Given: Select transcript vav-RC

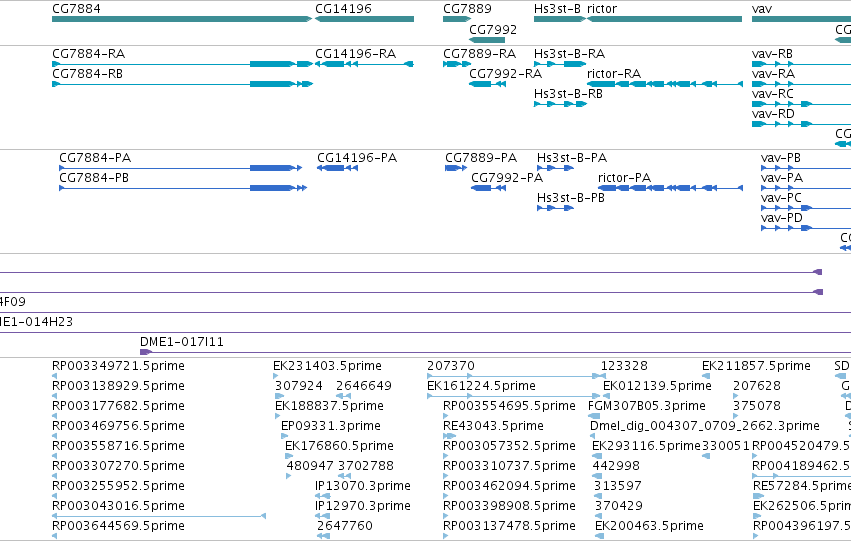Looking at the screenshot, I should click(x=801, y=104).
